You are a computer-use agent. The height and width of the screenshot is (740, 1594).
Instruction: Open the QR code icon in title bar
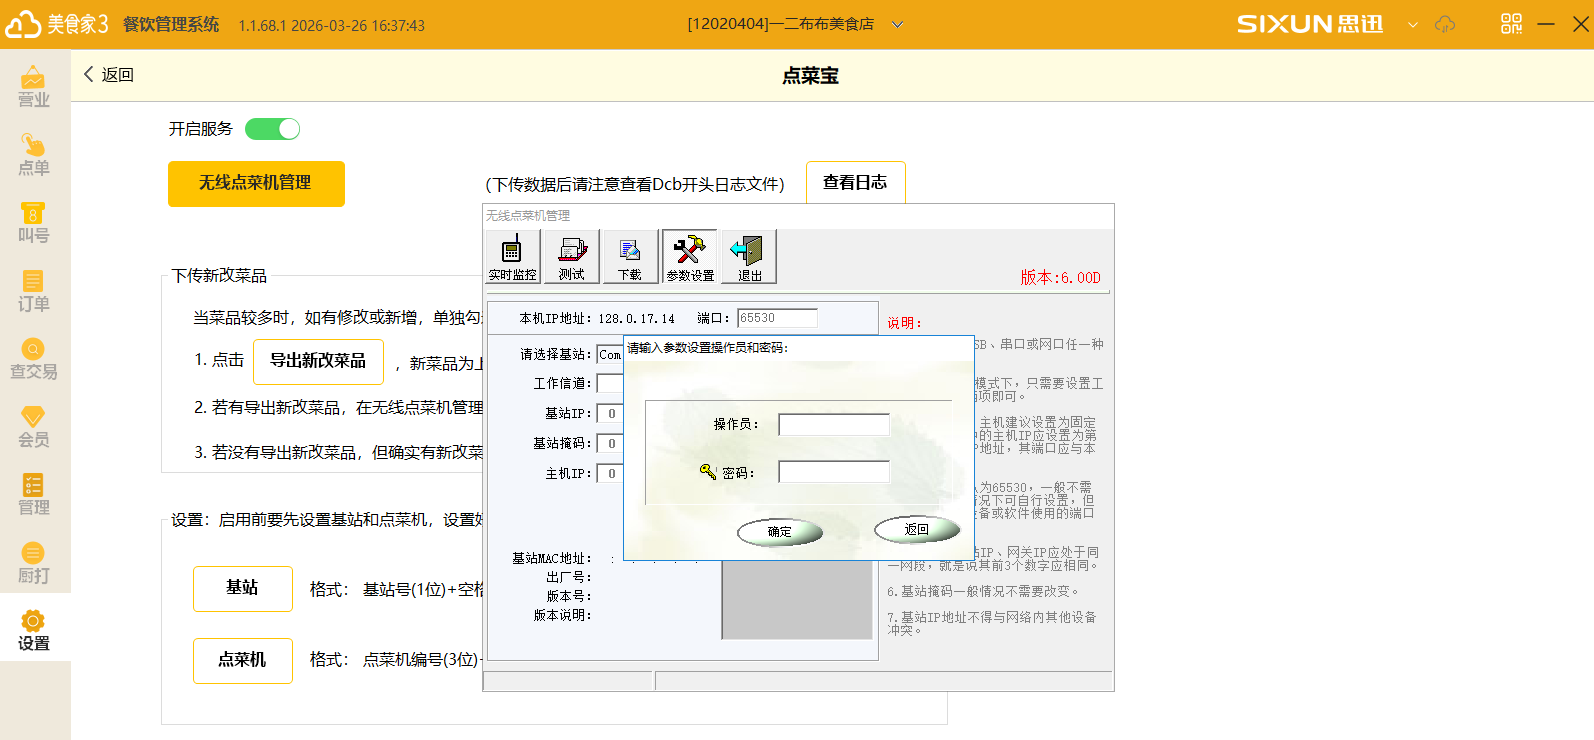pyautogui.click(x=1511, y=24)
